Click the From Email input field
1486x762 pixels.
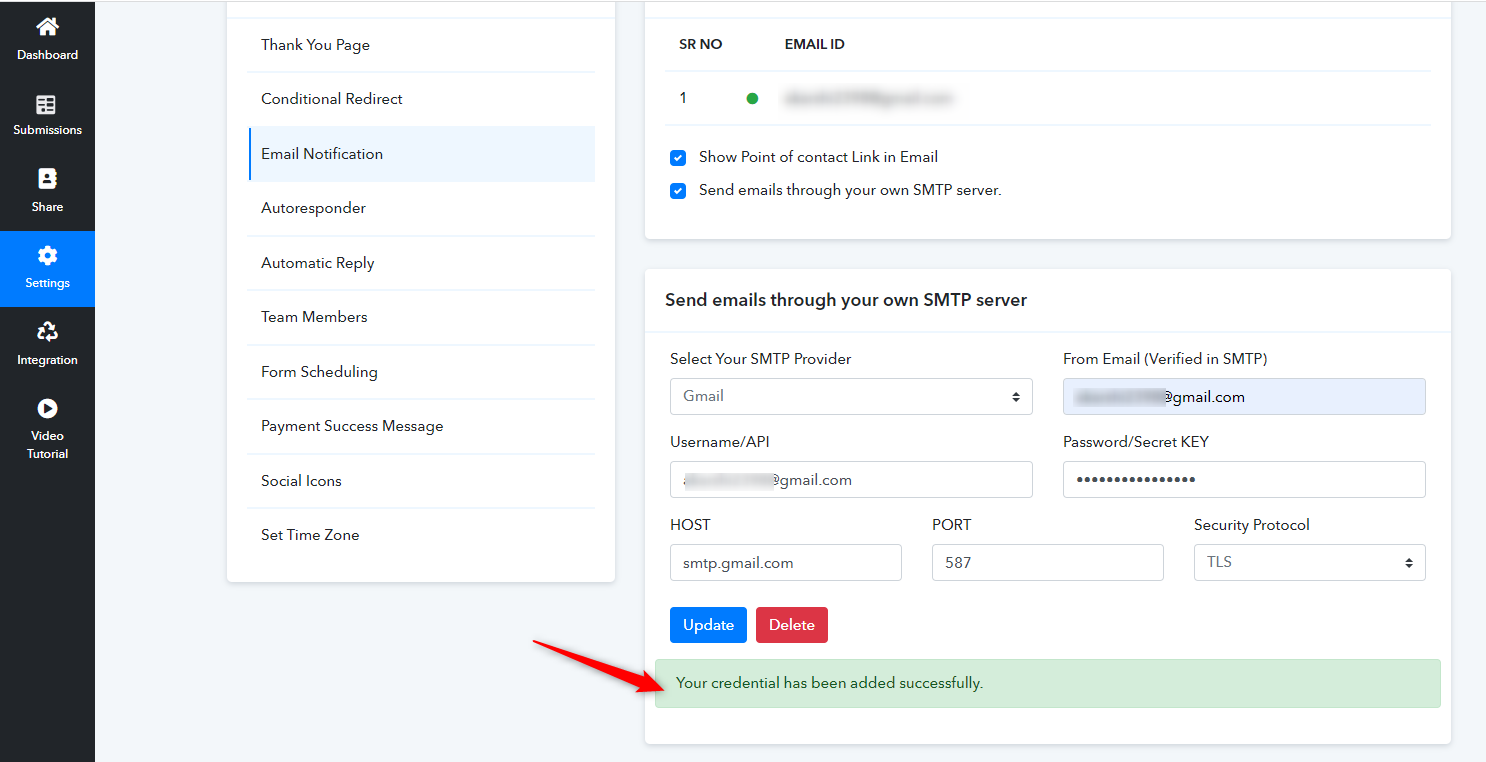1244,397
